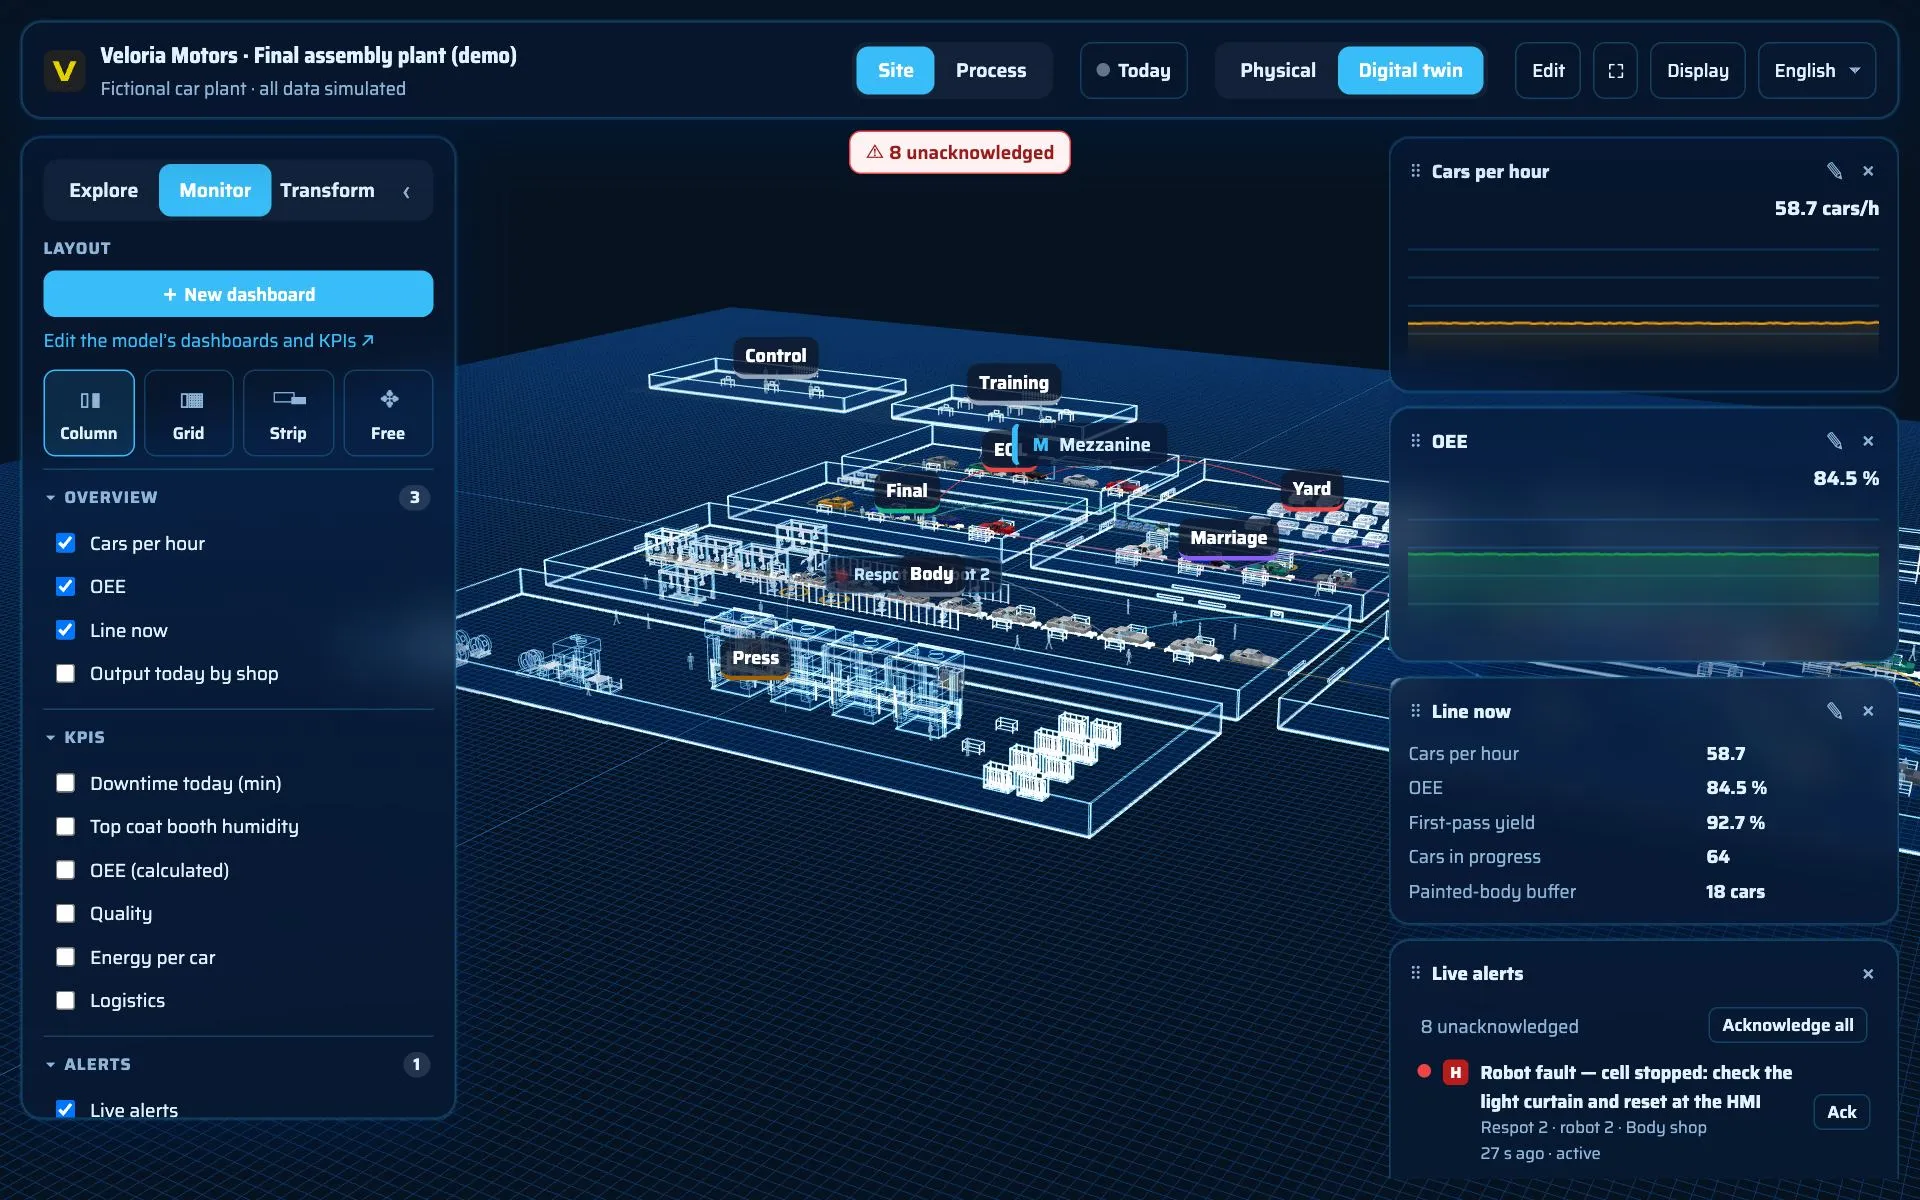This screenshot has width=1920, height=1200.
Task: Open the Today date selector
Action: pos(1133,71)
